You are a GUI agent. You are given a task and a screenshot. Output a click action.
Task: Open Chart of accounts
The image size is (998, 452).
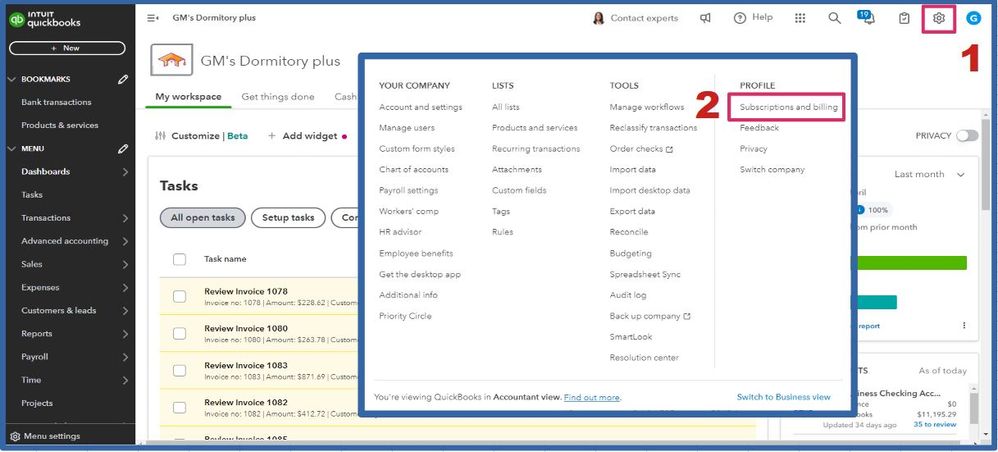(x=414, y=169)
